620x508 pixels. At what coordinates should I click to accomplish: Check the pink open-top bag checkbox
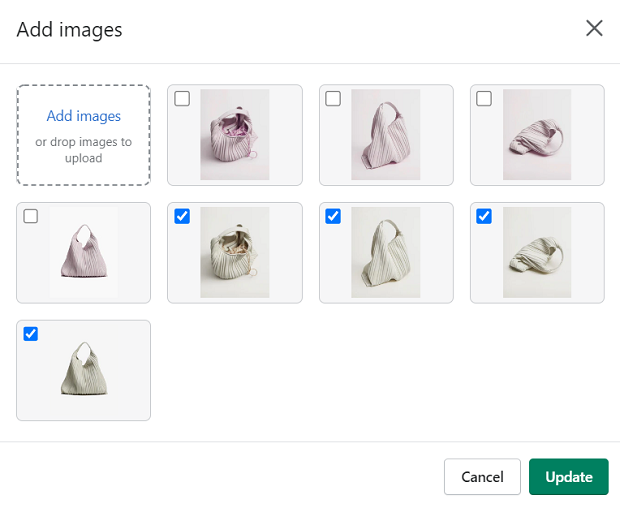182,98
